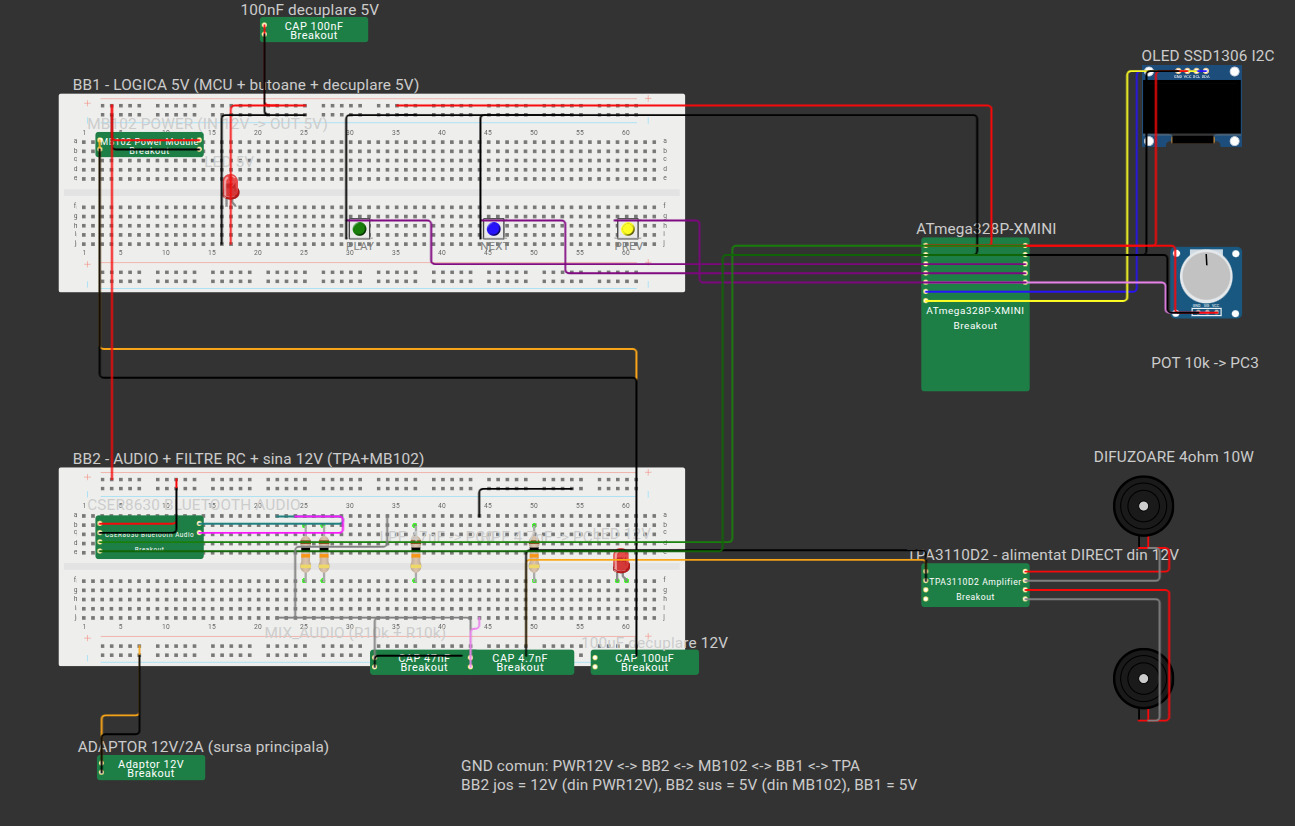Select the lower speaker component
The image size is (1295, 826).
1143,679
